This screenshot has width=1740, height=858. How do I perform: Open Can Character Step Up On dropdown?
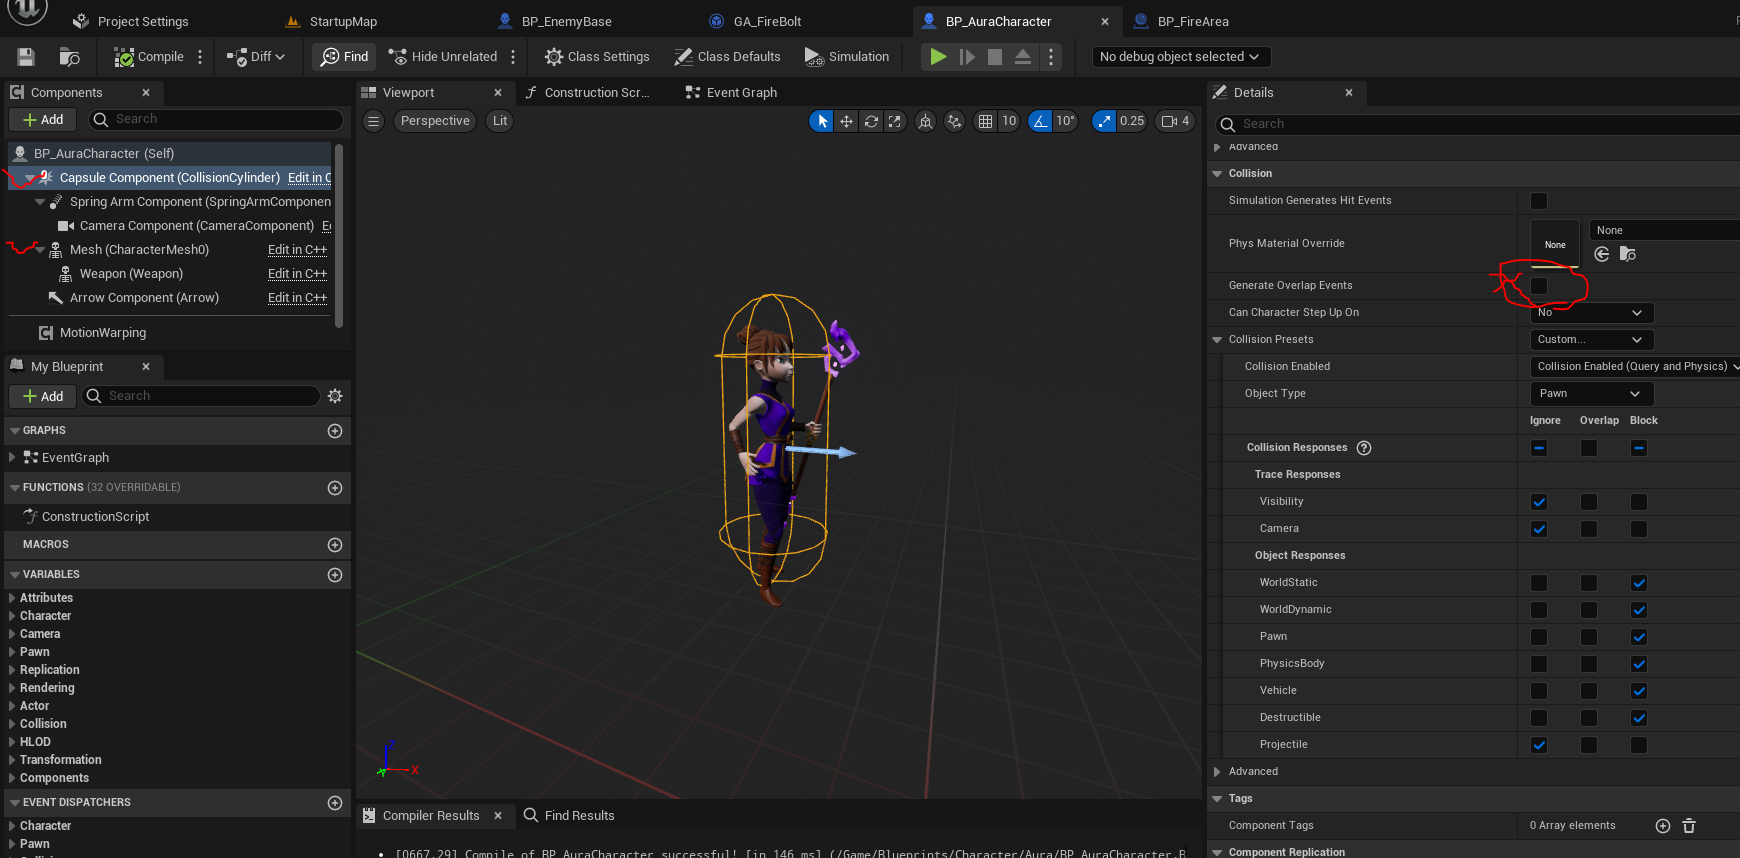1592,313
